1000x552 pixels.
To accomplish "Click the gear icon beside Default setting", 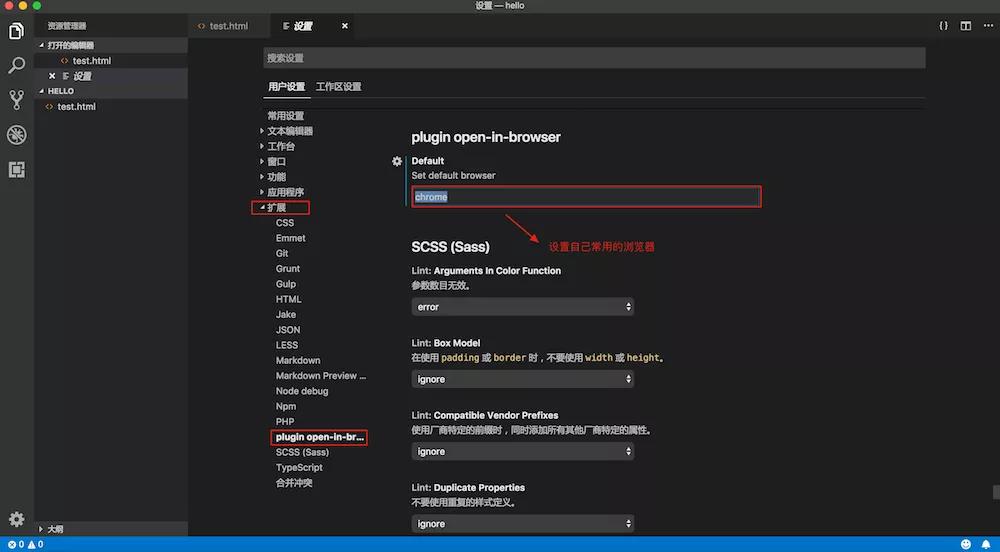I will [x=397, y=161].
